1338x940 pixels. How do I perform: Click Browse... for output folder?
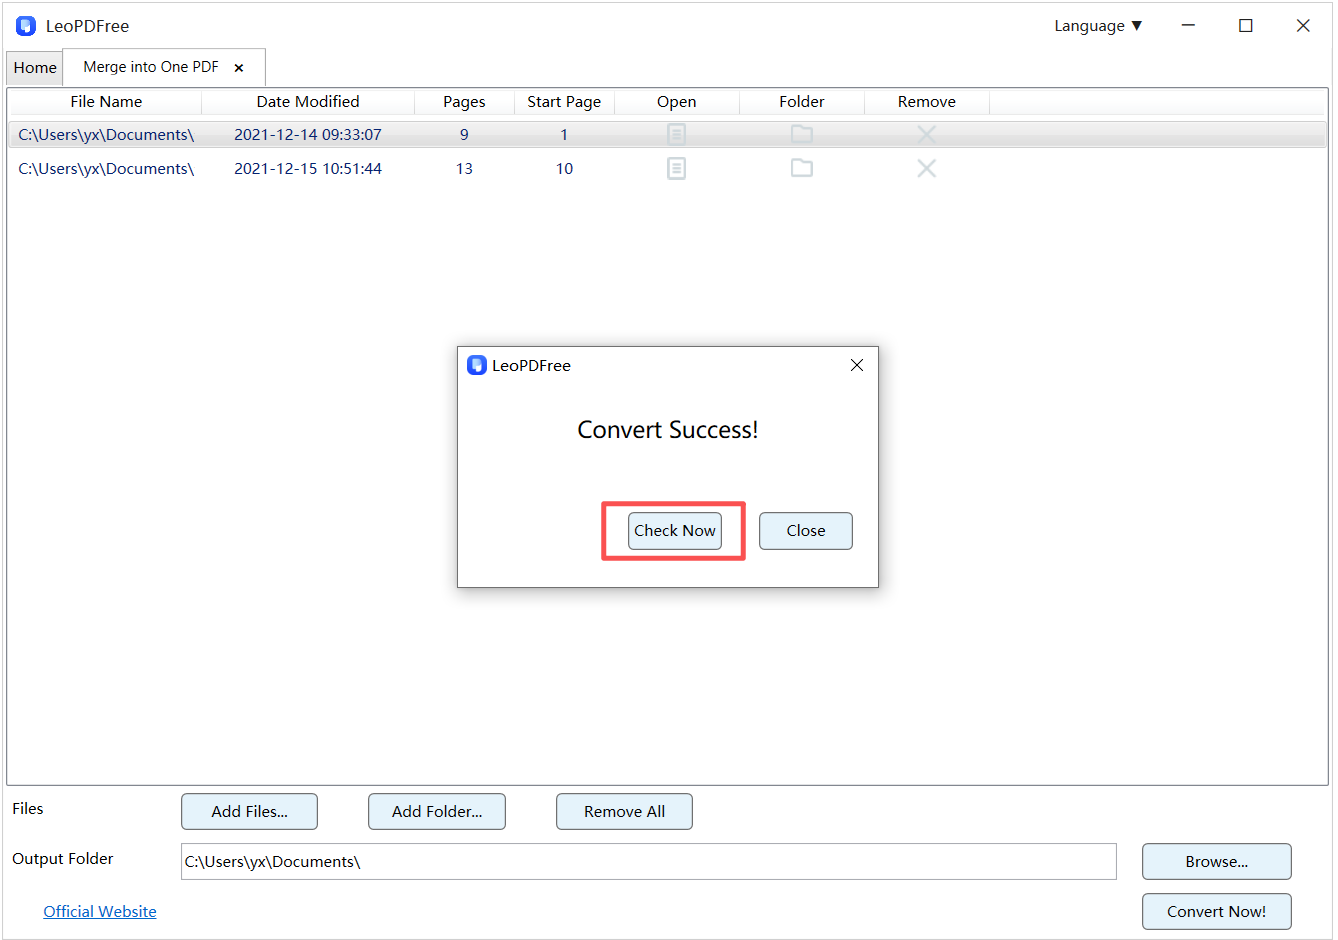coord(1217,861)
